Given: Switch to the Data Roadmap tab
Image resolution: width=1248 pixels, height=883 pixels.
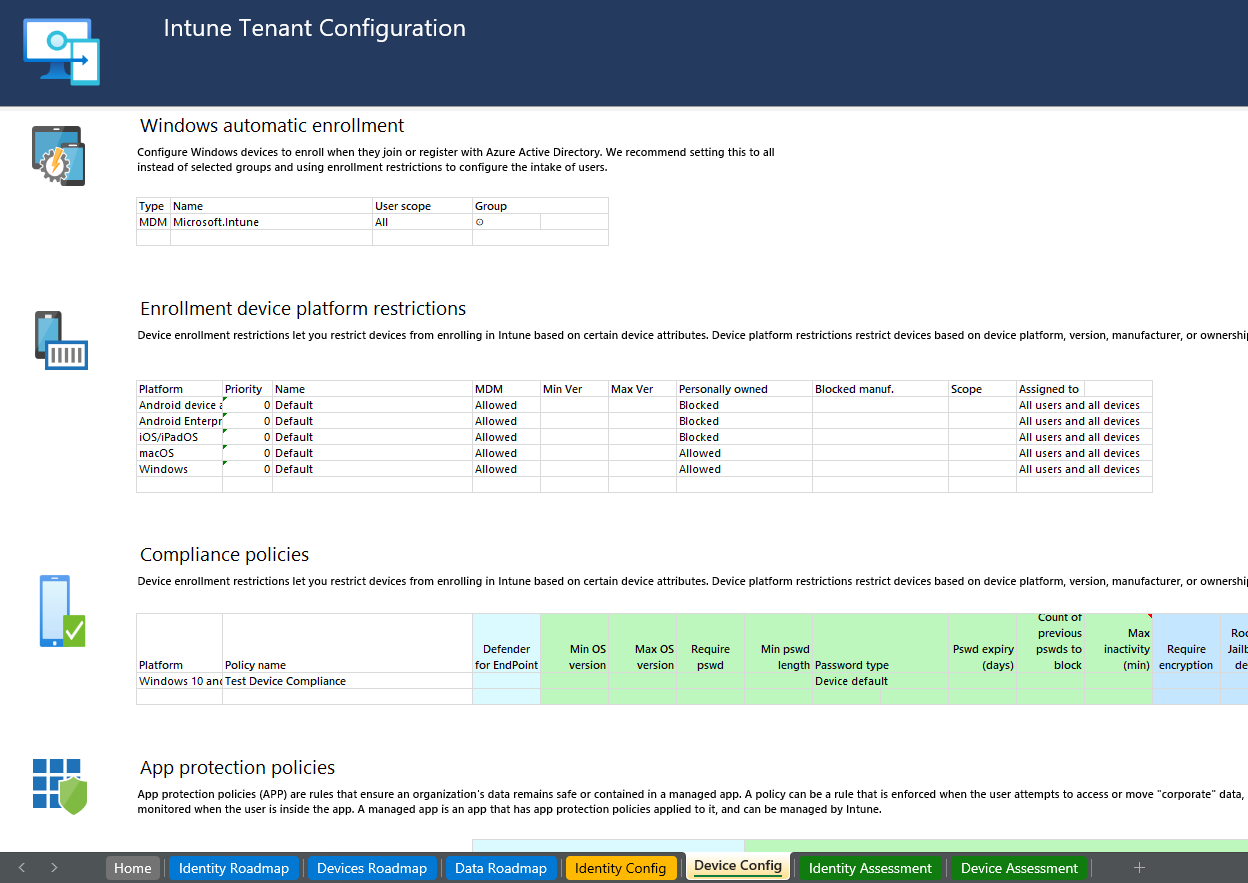Looking at the screenshot, I should click(x=501, y=867).
